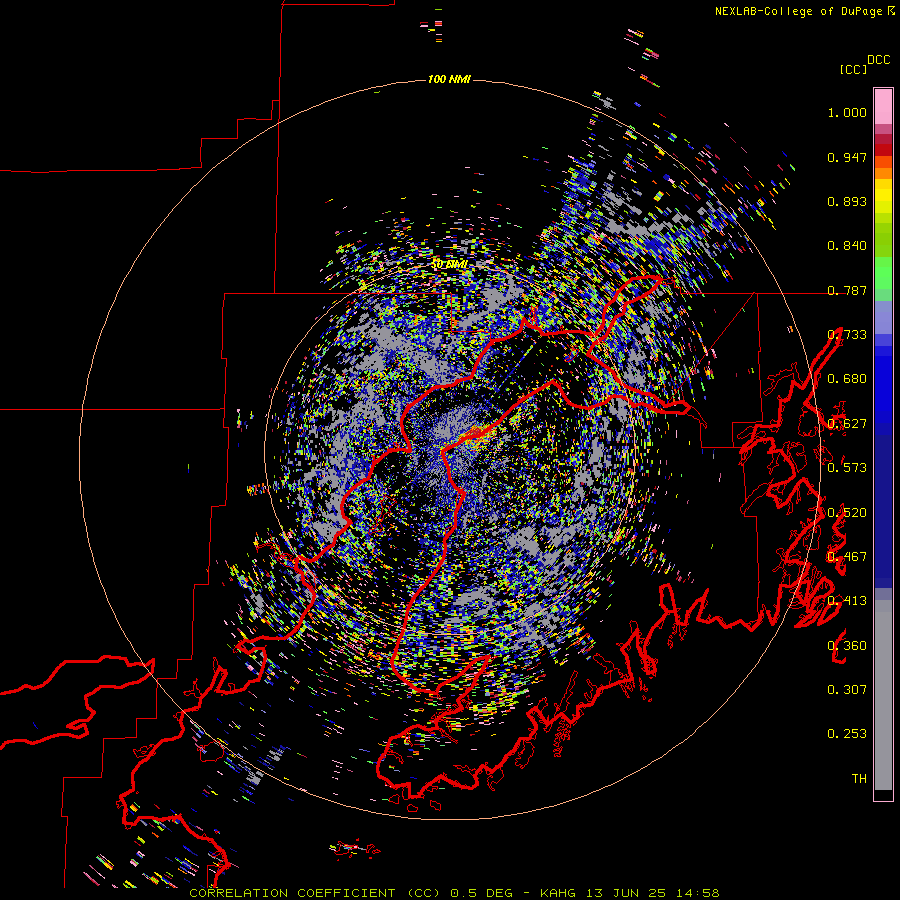Click the 50 NMI range ring label
Screen dimensions: 900x900
point(449,265)
